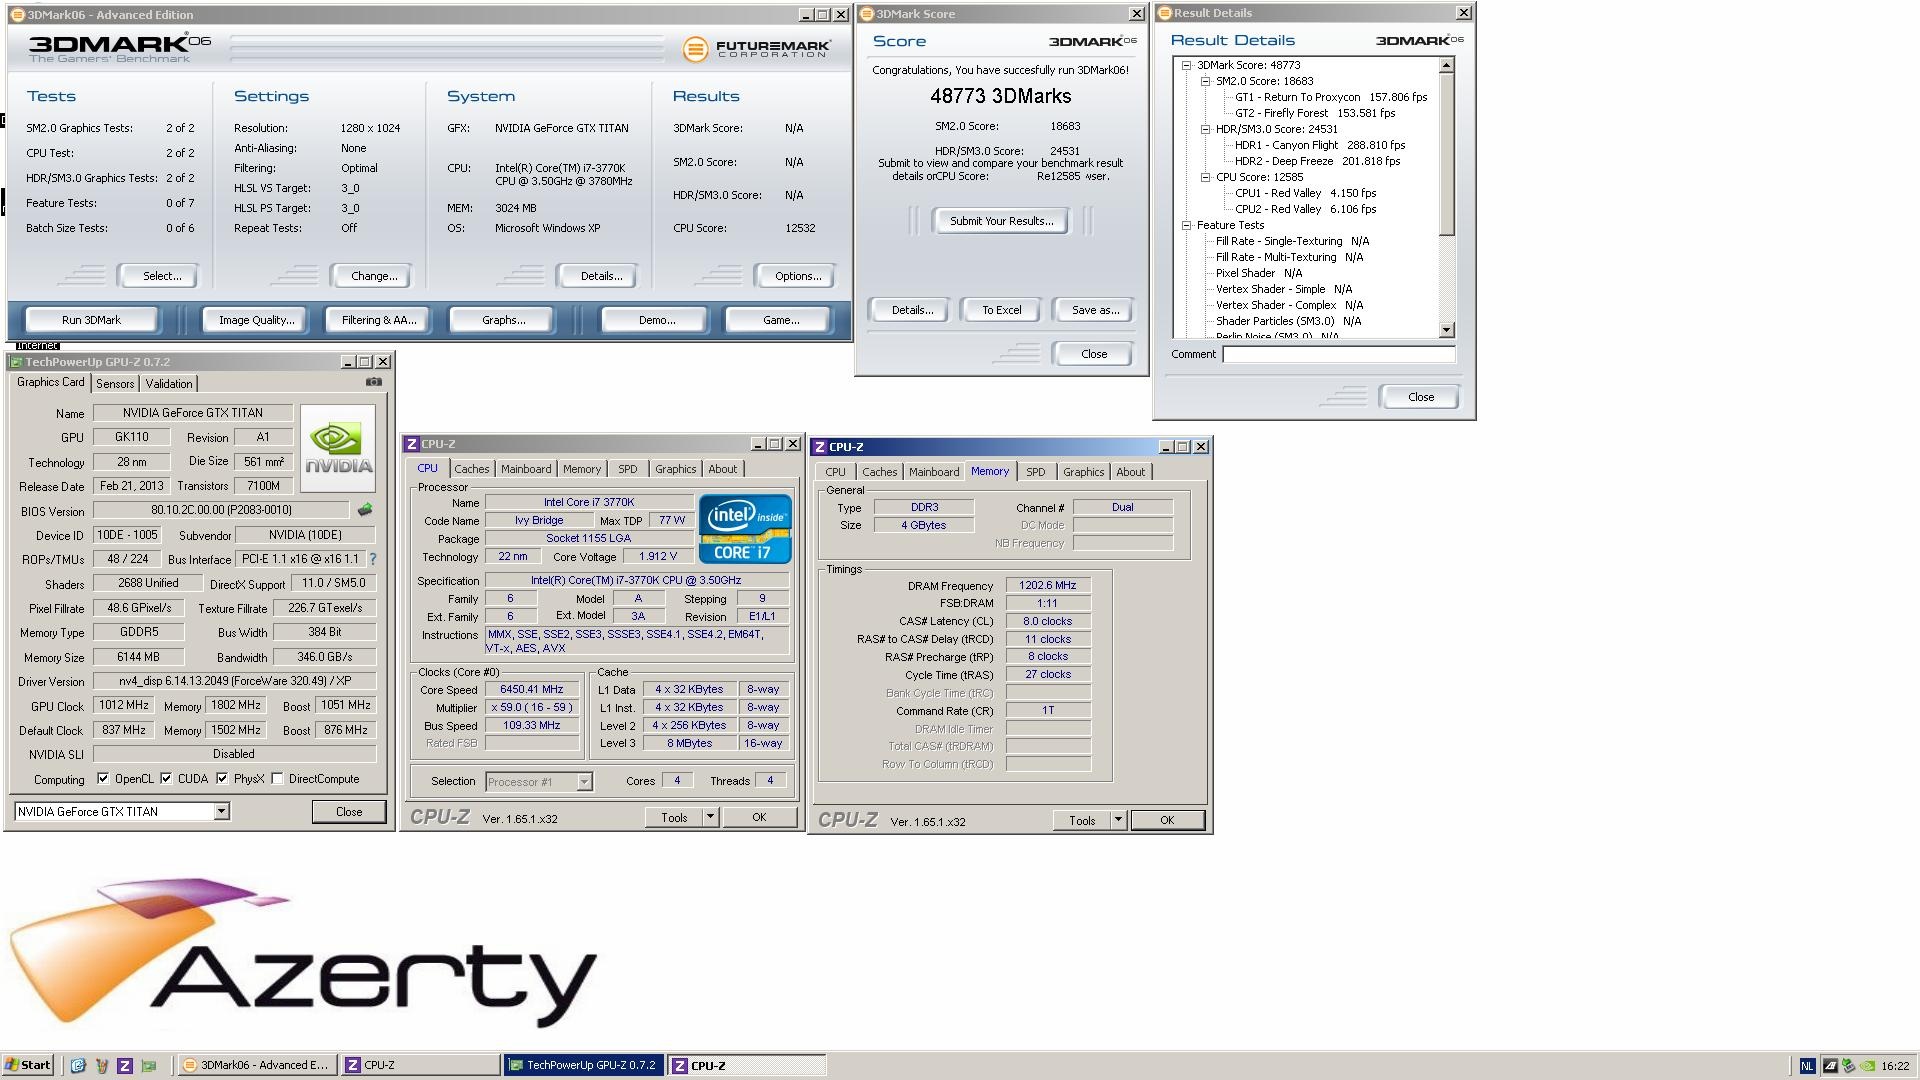The width and height of the screenshot is (1920, 1080).
Task: Enable DirectCompute checkbox in GPU-Z
Action: coord(278,779)
